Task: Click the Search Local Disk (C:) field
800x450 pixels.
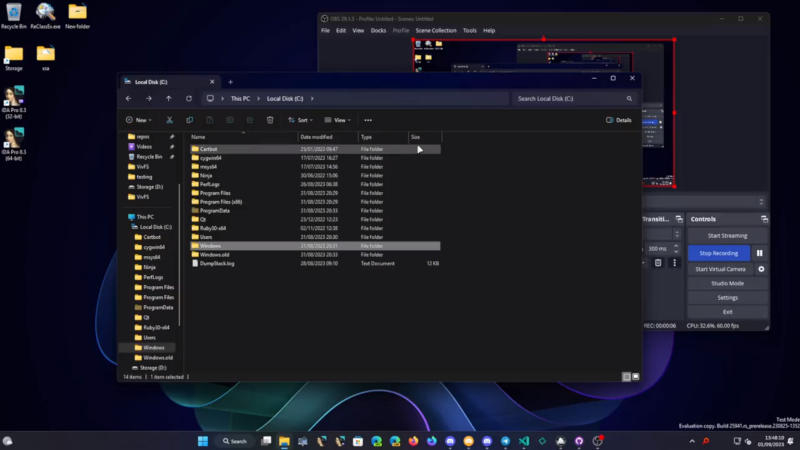Action: [x=570, y=99]
